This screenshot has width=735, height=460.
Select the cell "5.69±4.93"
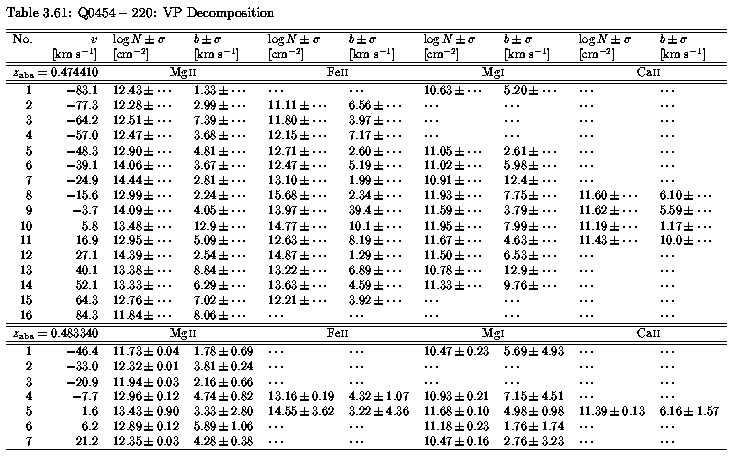[x=534, y=351]
